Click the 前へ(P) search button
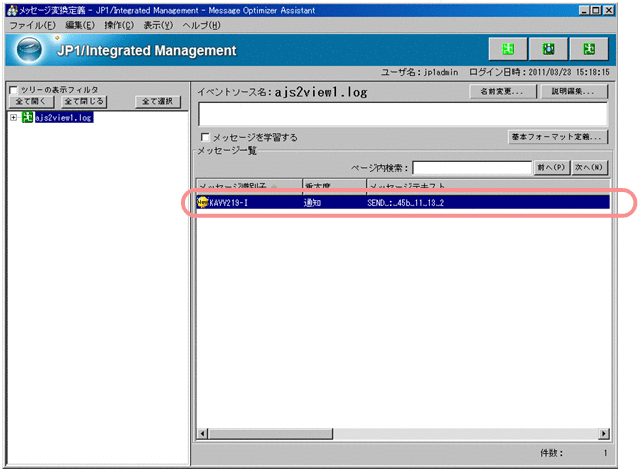Image resolution: width=640 pixels, height=473 pixels. pos(551,167)
